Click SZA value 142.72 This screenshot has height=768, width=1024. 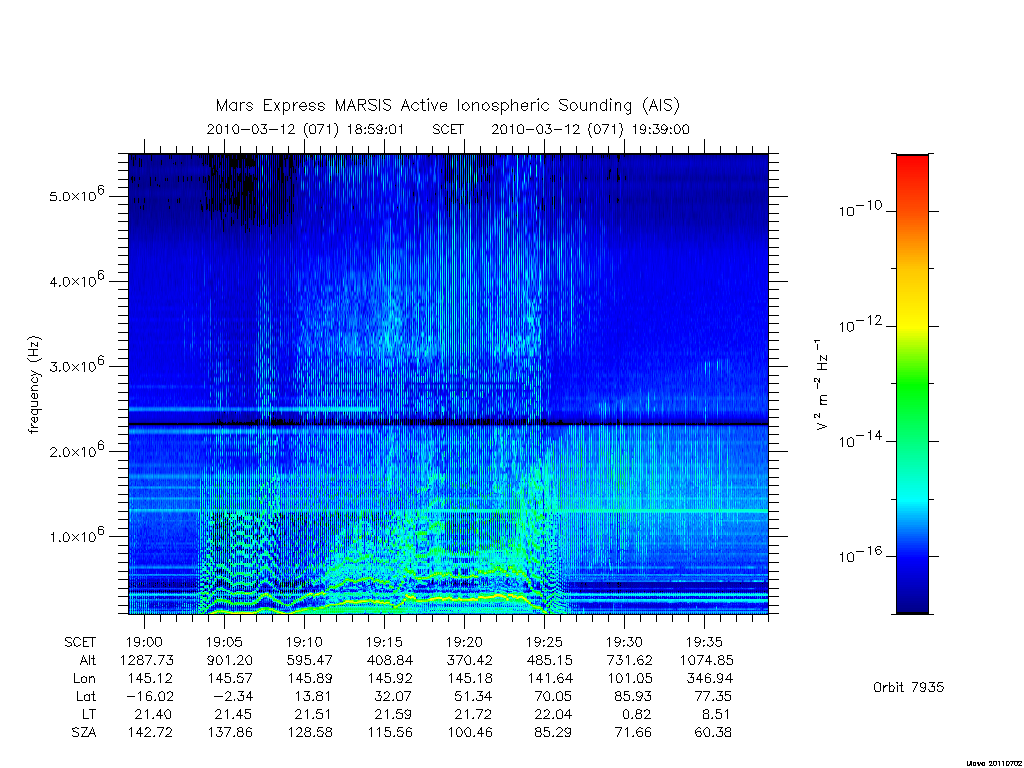click(150, 733)
